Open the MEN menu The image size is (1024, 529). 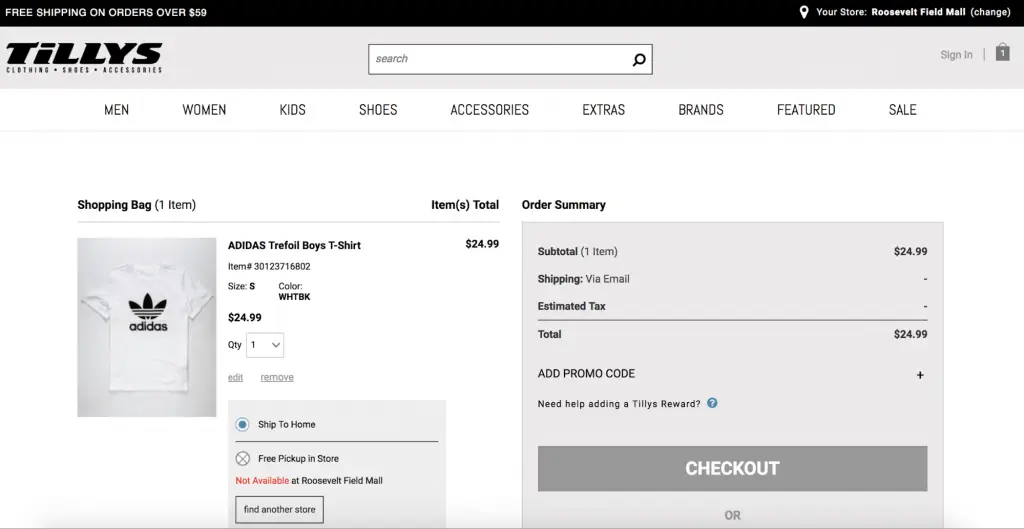coord(116,110)
